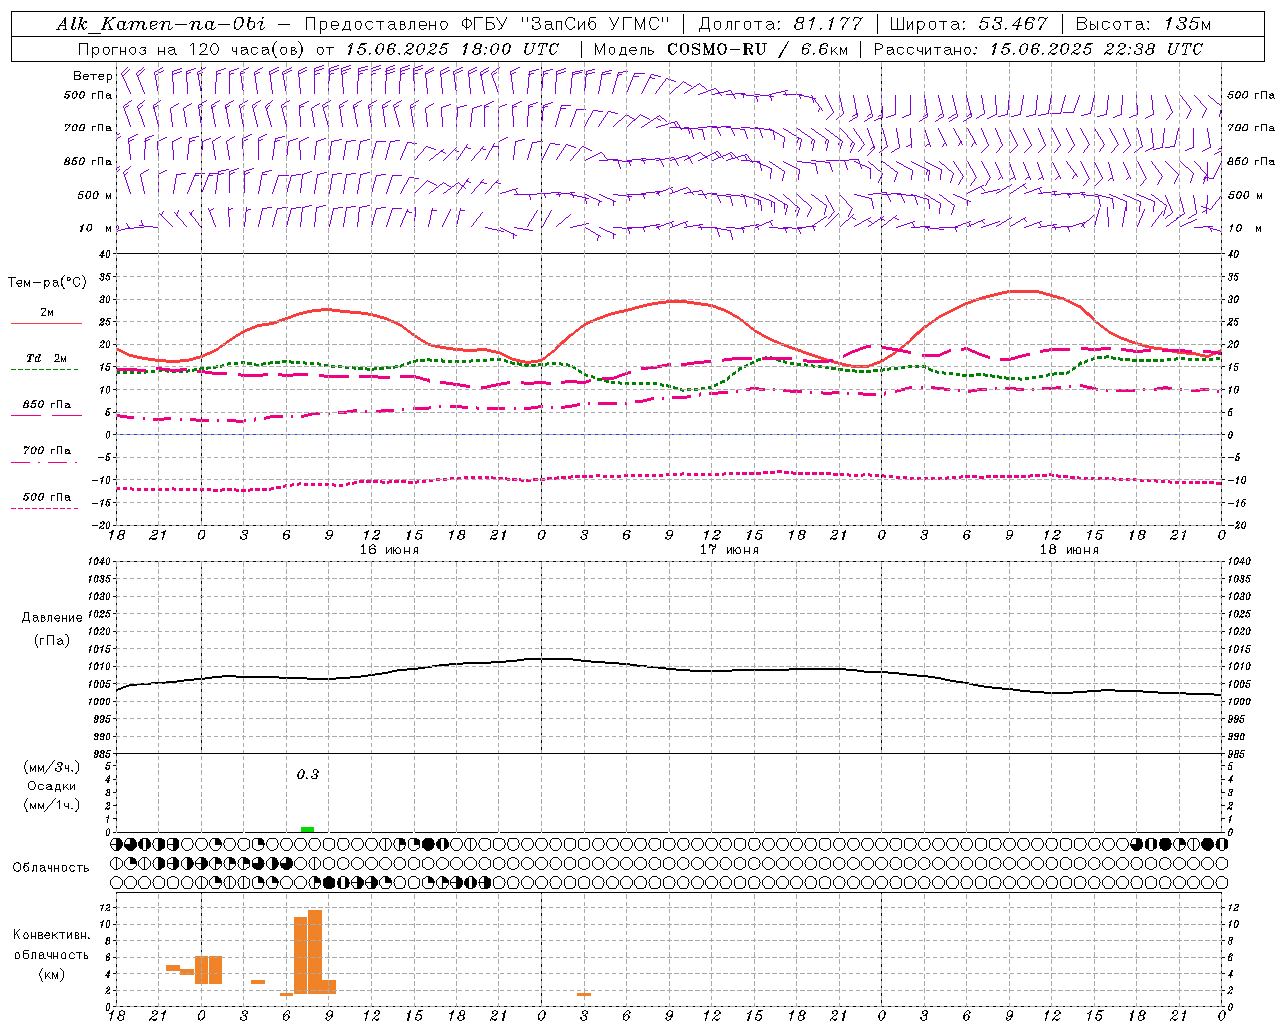Select the 2м temperature legend entry

tap(47, 316)
